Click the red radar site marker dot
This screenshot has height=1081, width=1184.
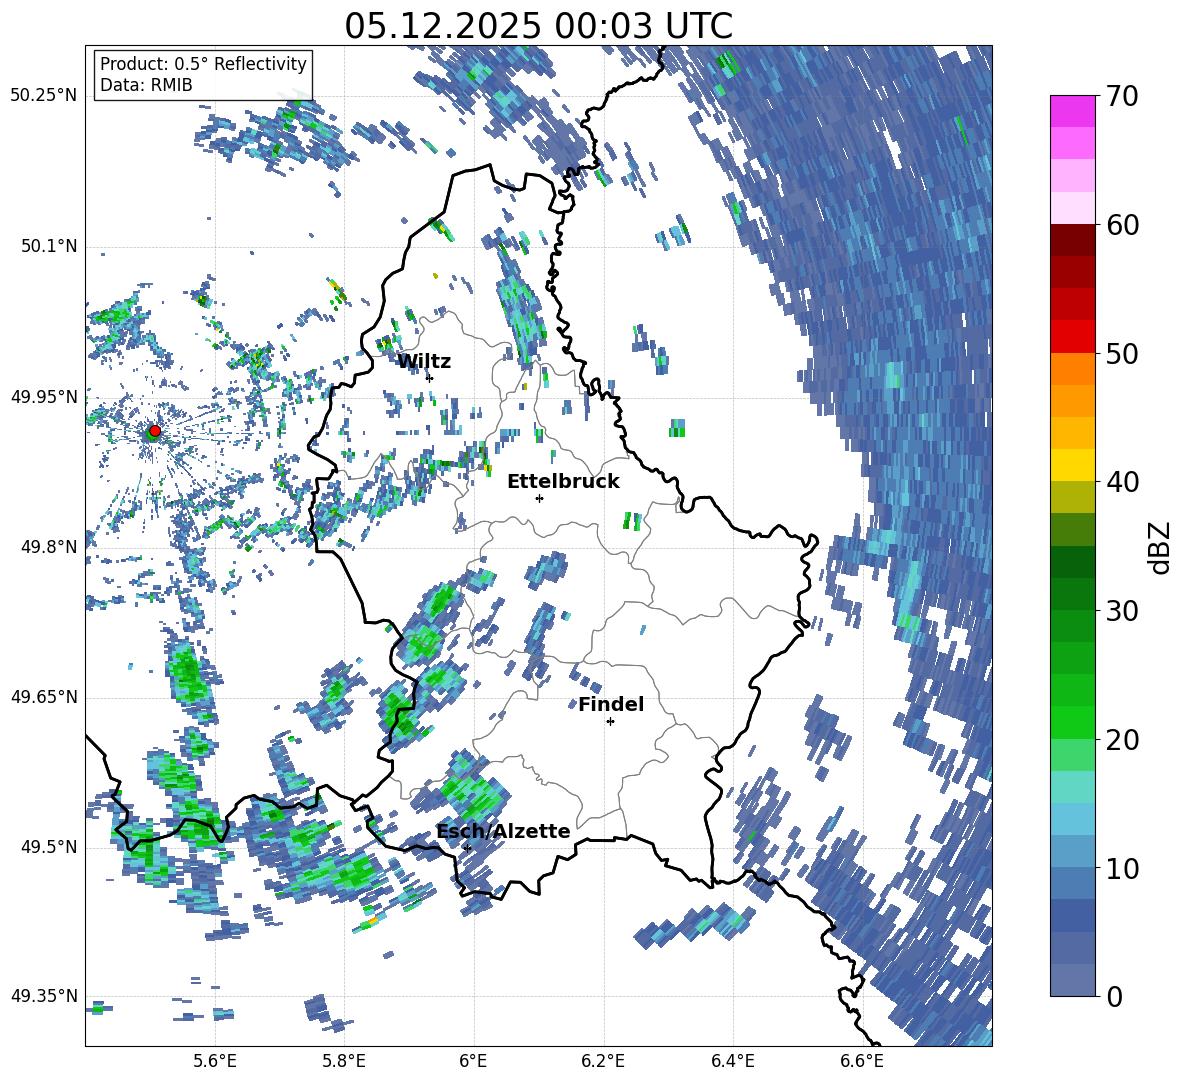[155, 430]
